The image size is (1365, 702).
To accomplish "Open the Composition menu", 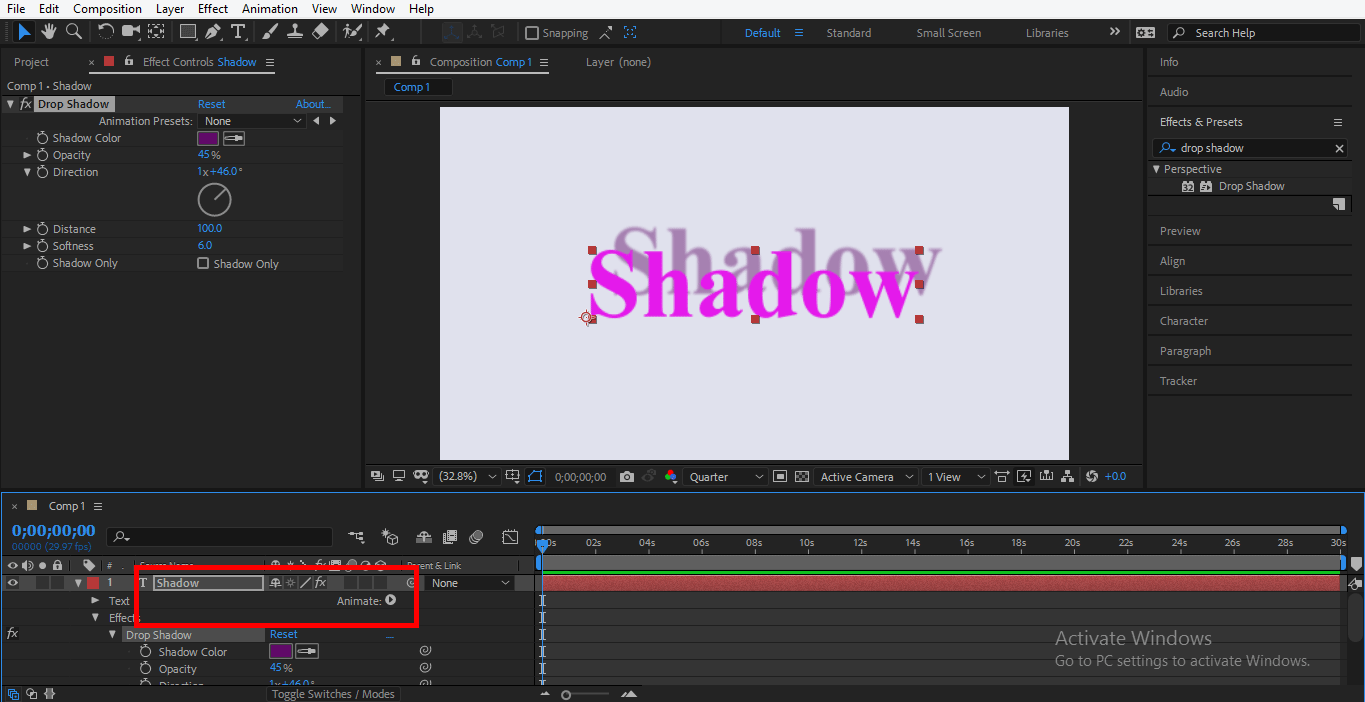I will (107, 8).
